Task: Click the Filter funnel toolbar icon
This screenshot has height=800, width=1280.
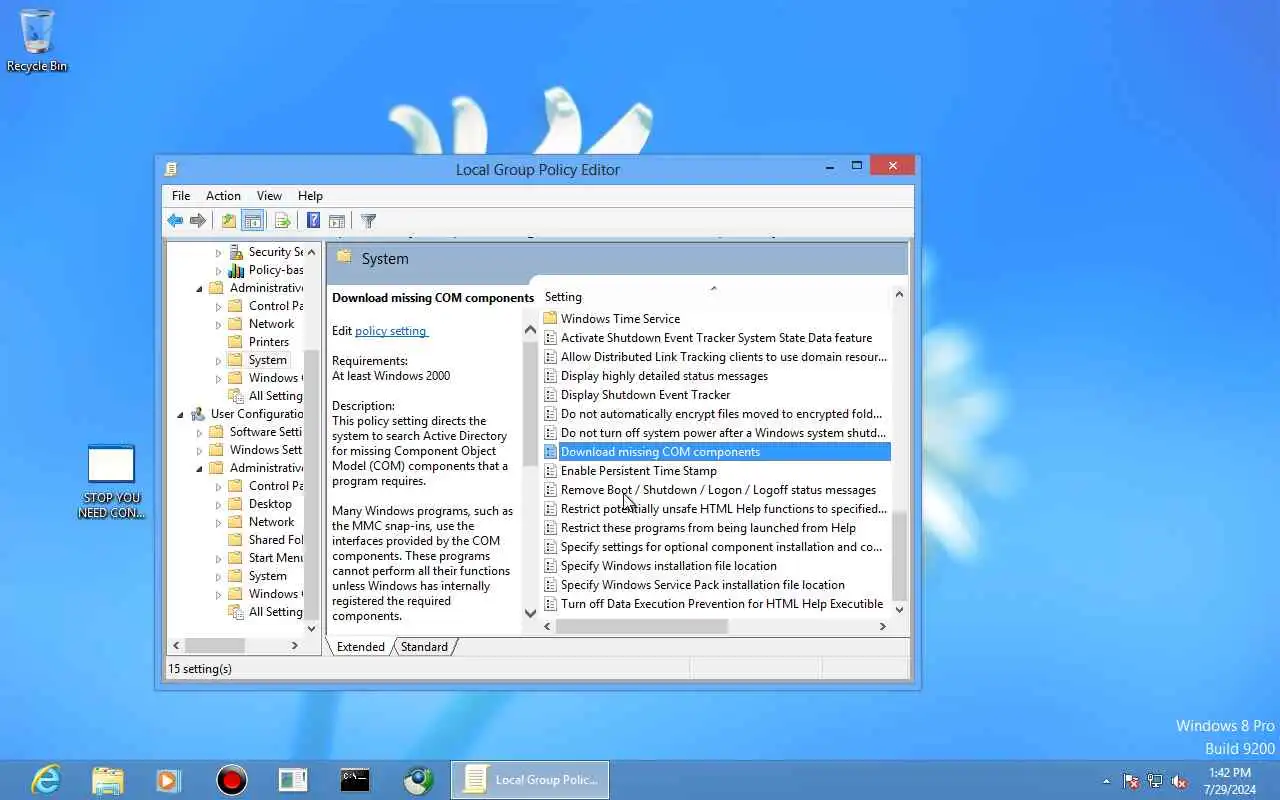Action: click(368, 221)
